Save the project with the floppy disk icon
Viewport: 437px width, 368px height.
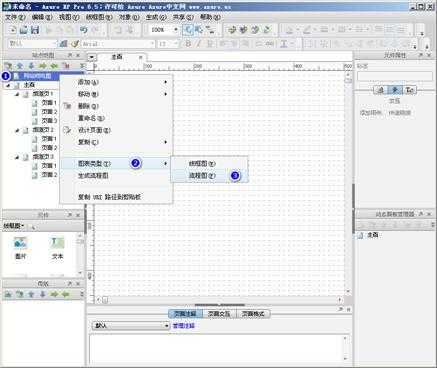click(x=35, y=30)
